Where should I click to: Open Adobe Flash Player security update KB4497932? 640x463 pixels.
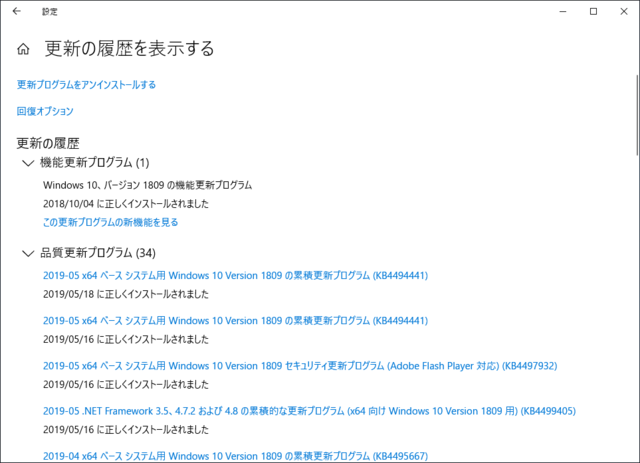(x=300, y=366)
